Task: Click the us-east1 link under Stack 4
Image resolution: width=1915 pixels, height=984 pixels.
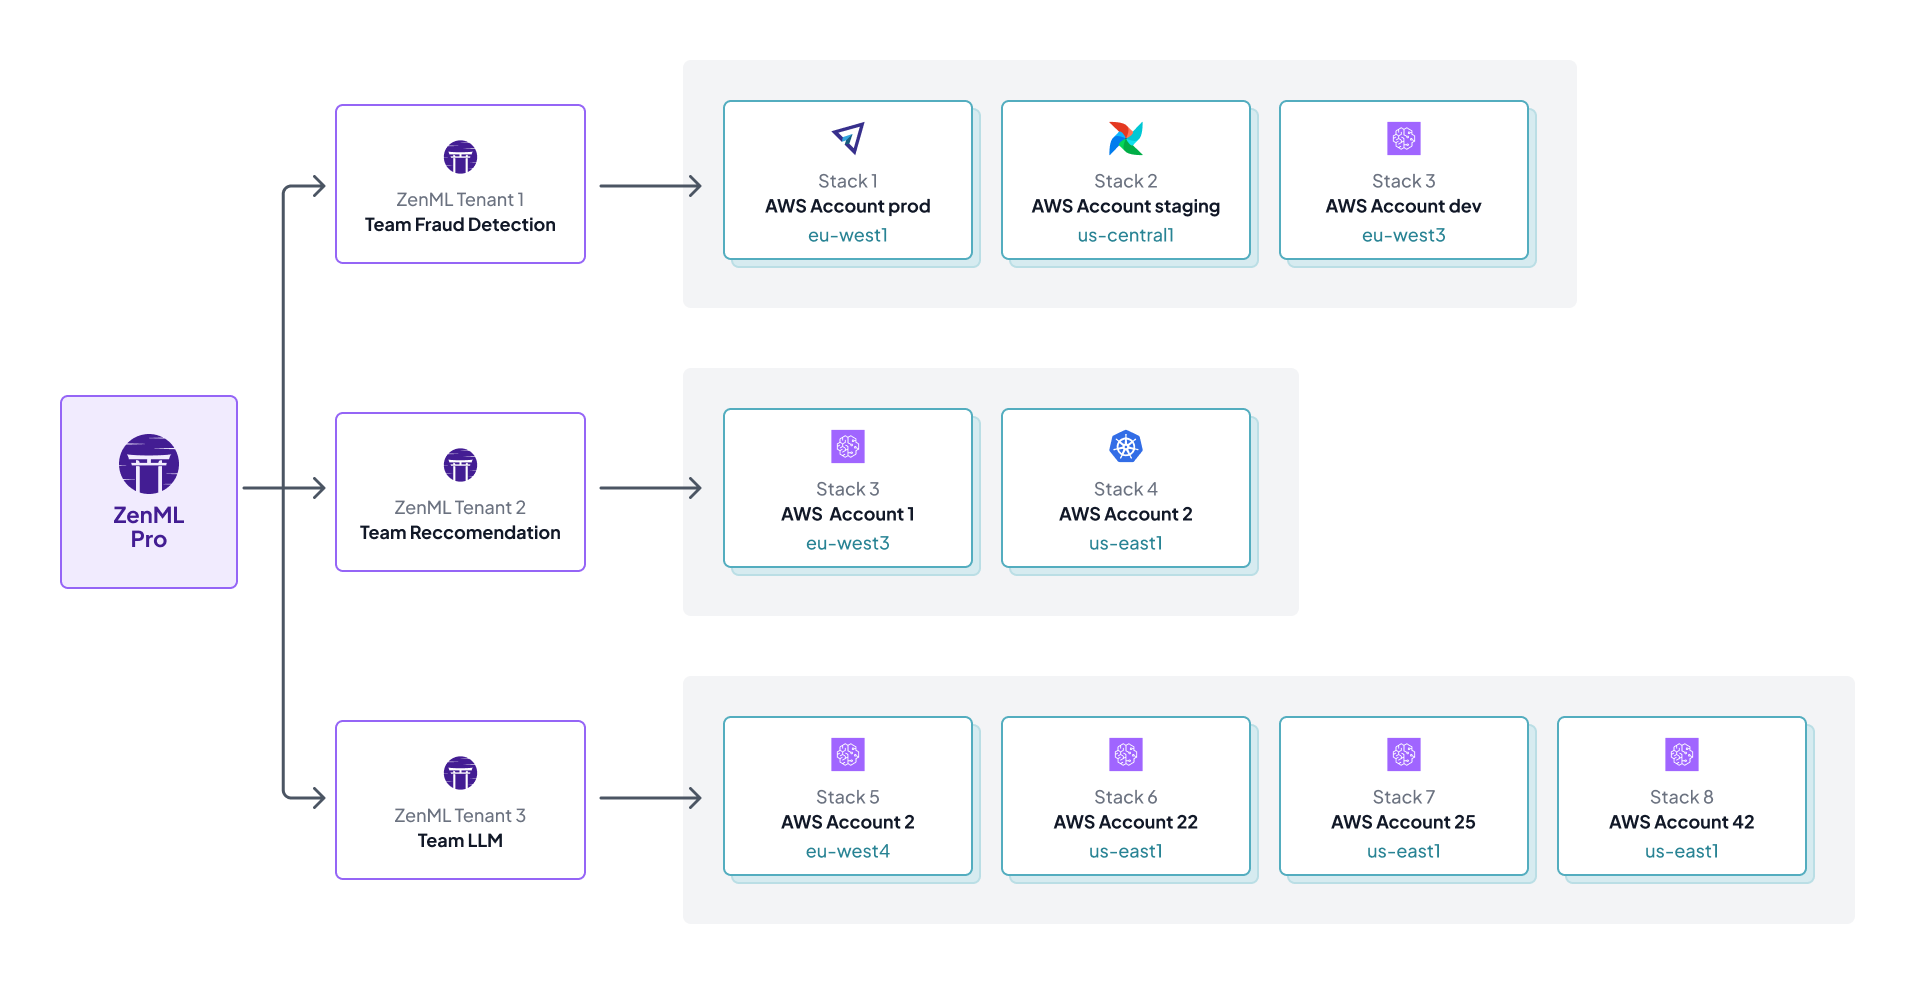Action: (1125, 543)
